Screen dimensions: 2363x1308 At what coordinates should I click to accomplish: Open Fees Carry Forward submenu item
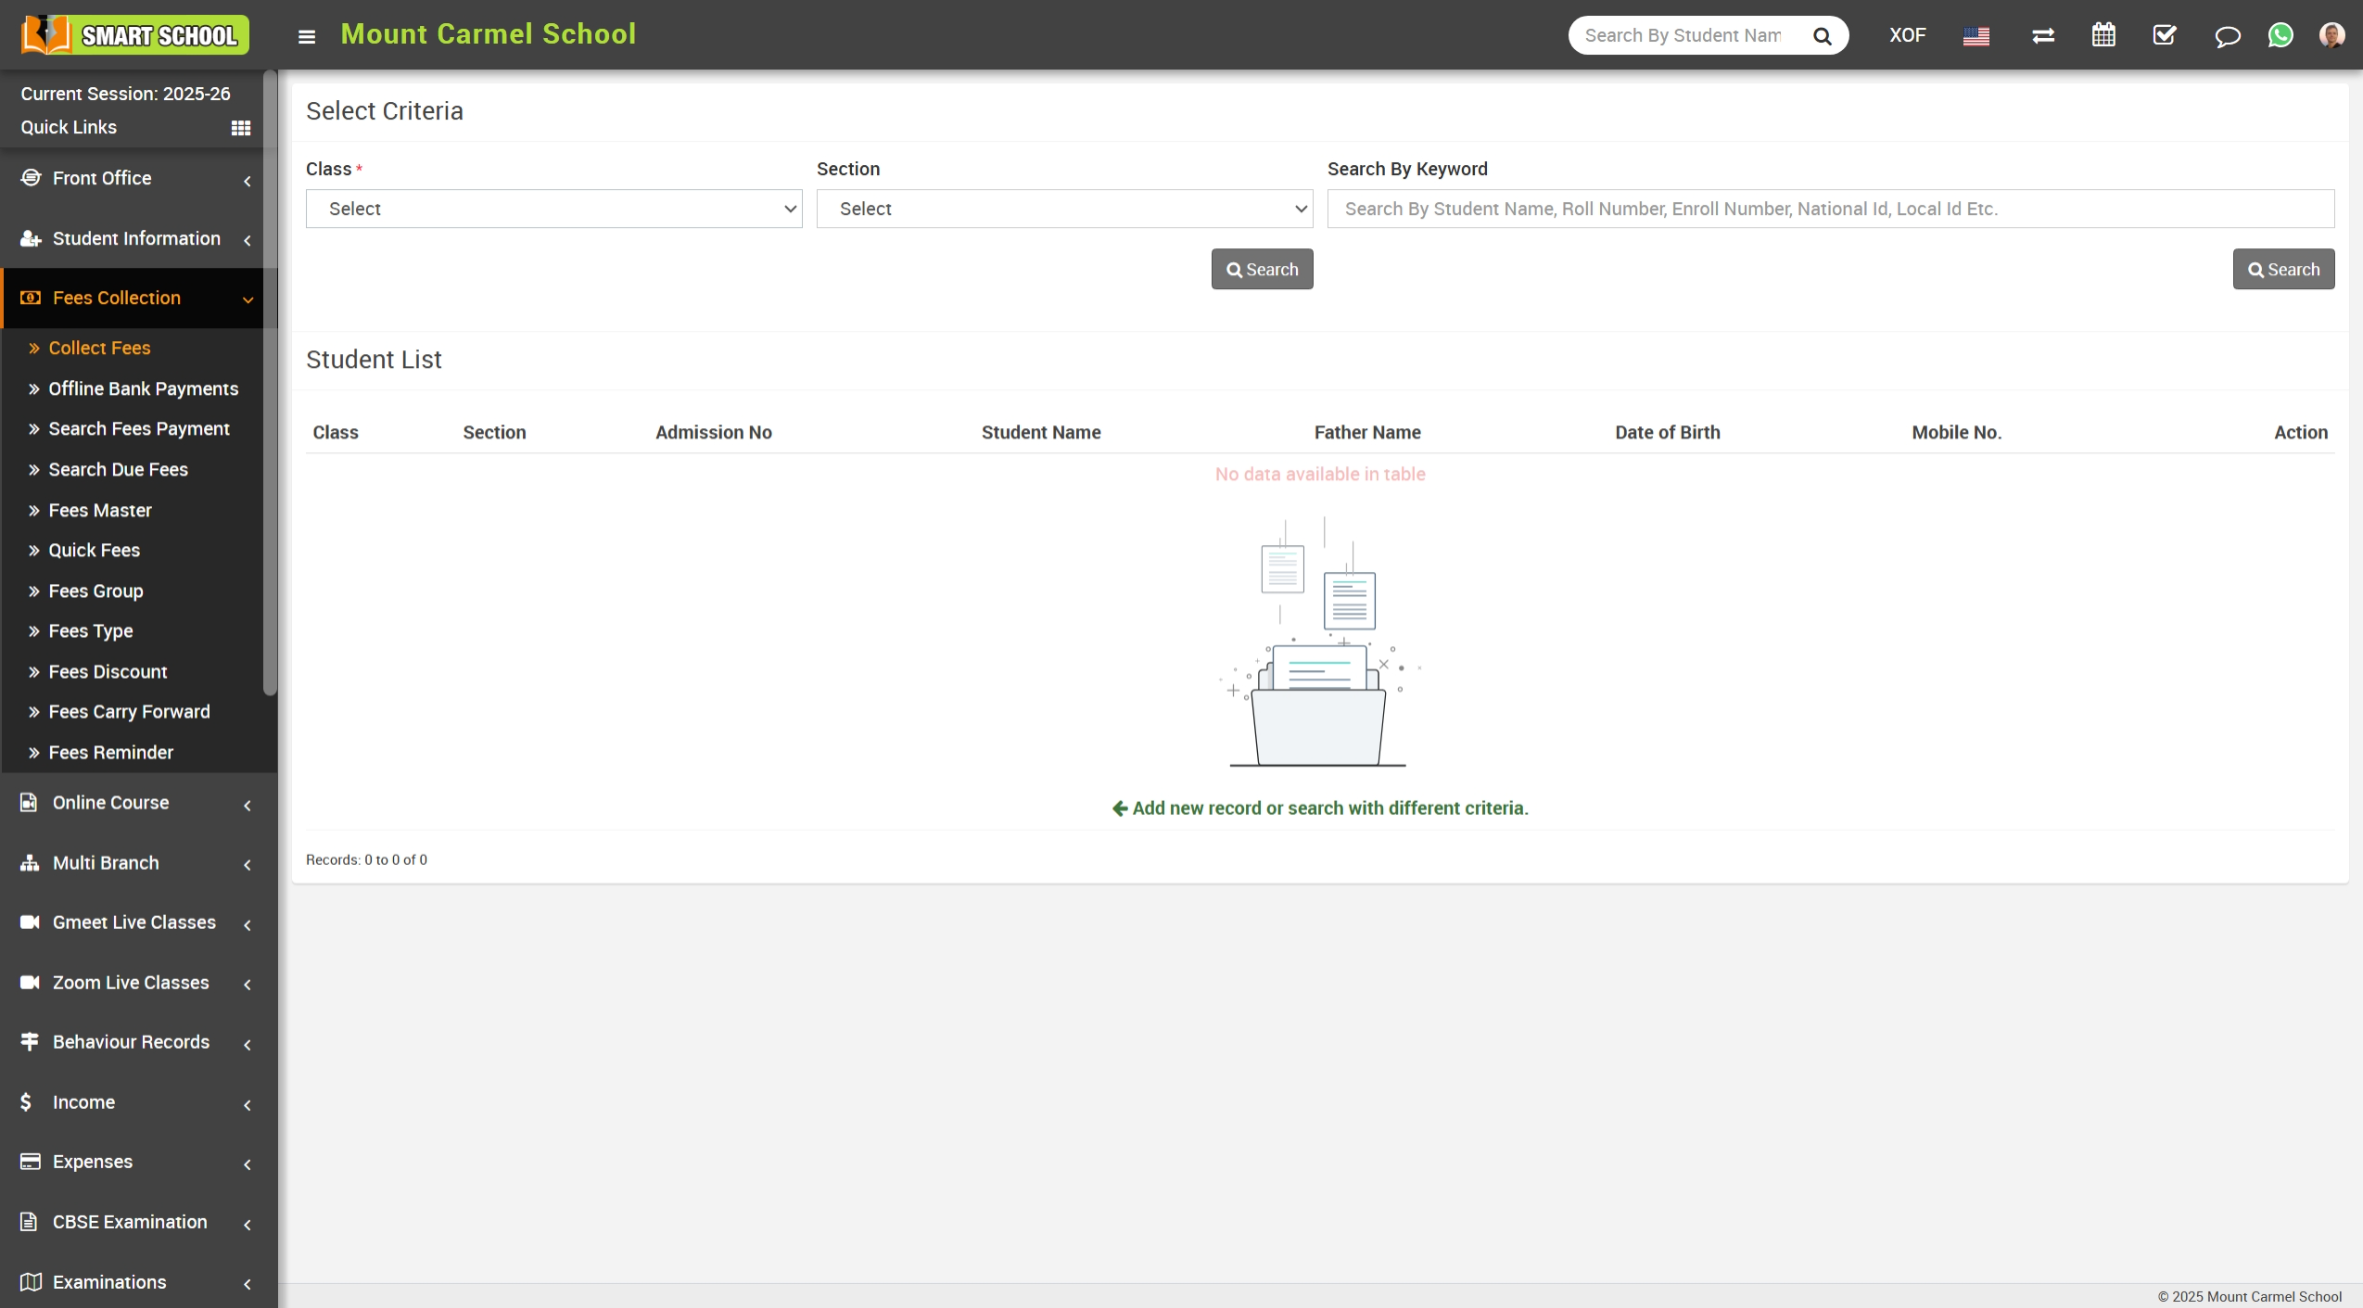coord(129,712)
